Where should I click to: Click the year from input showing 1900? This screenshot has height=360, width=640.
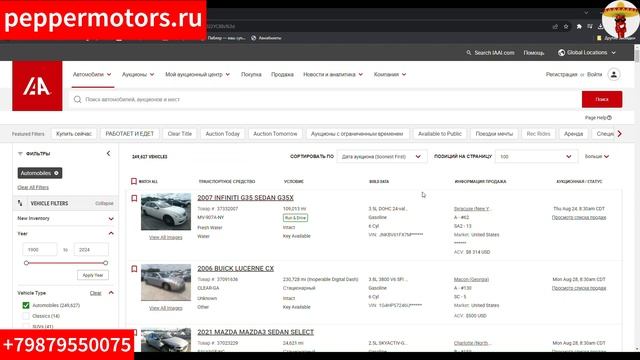pos(40,249)
